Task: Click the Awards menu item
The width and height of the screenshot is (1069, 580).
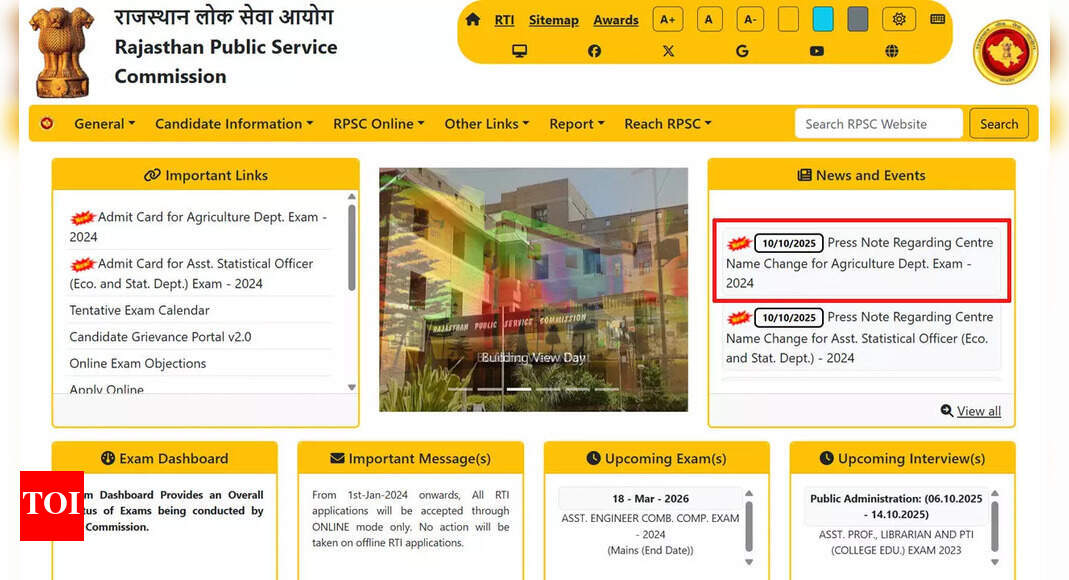Action: coord(615,19)
